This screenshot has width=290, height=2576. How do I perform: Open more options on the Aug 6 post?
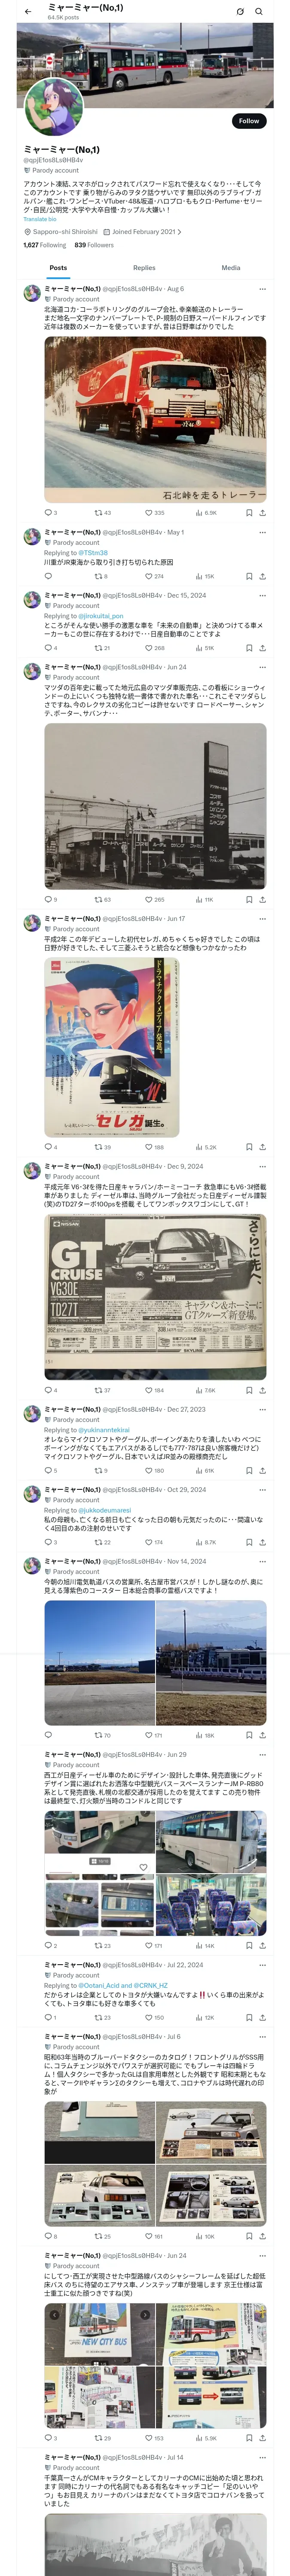tap(263, 289)
